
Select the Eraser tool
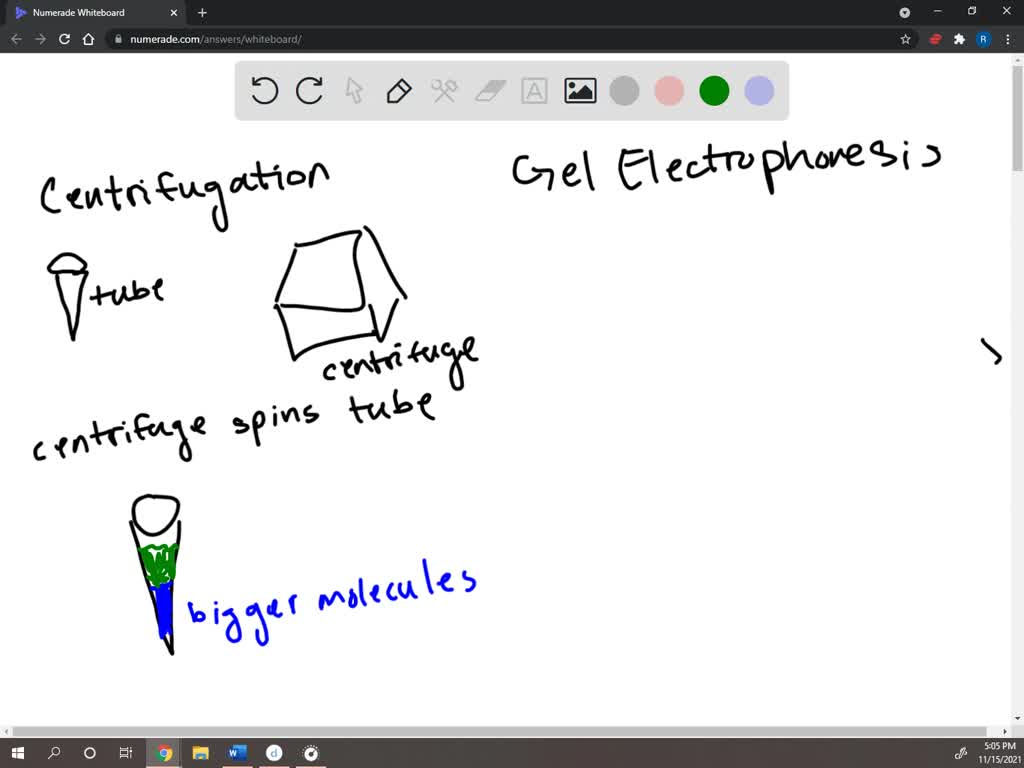coord(489,90)
